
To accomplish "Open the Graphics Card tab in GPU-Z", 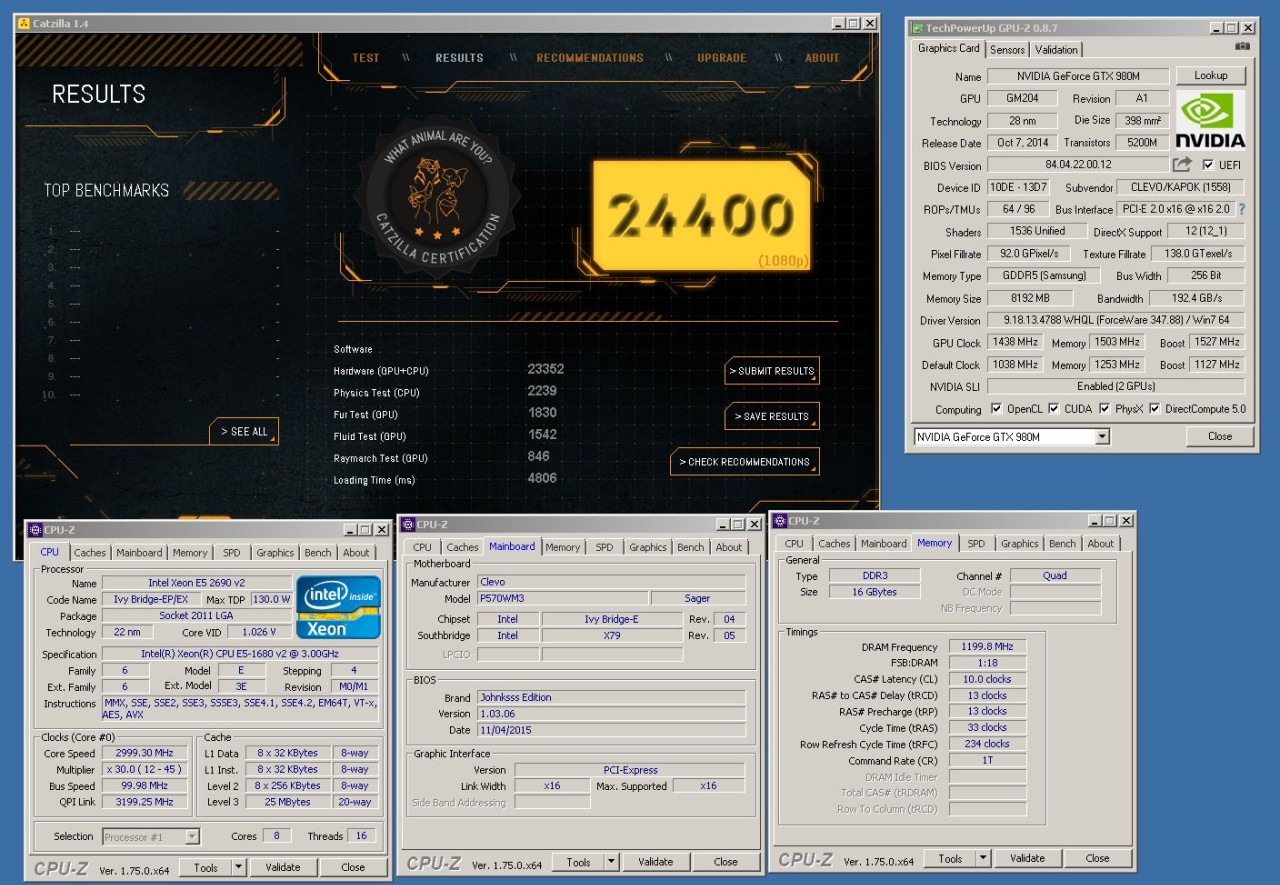I will tap(949, 48).
